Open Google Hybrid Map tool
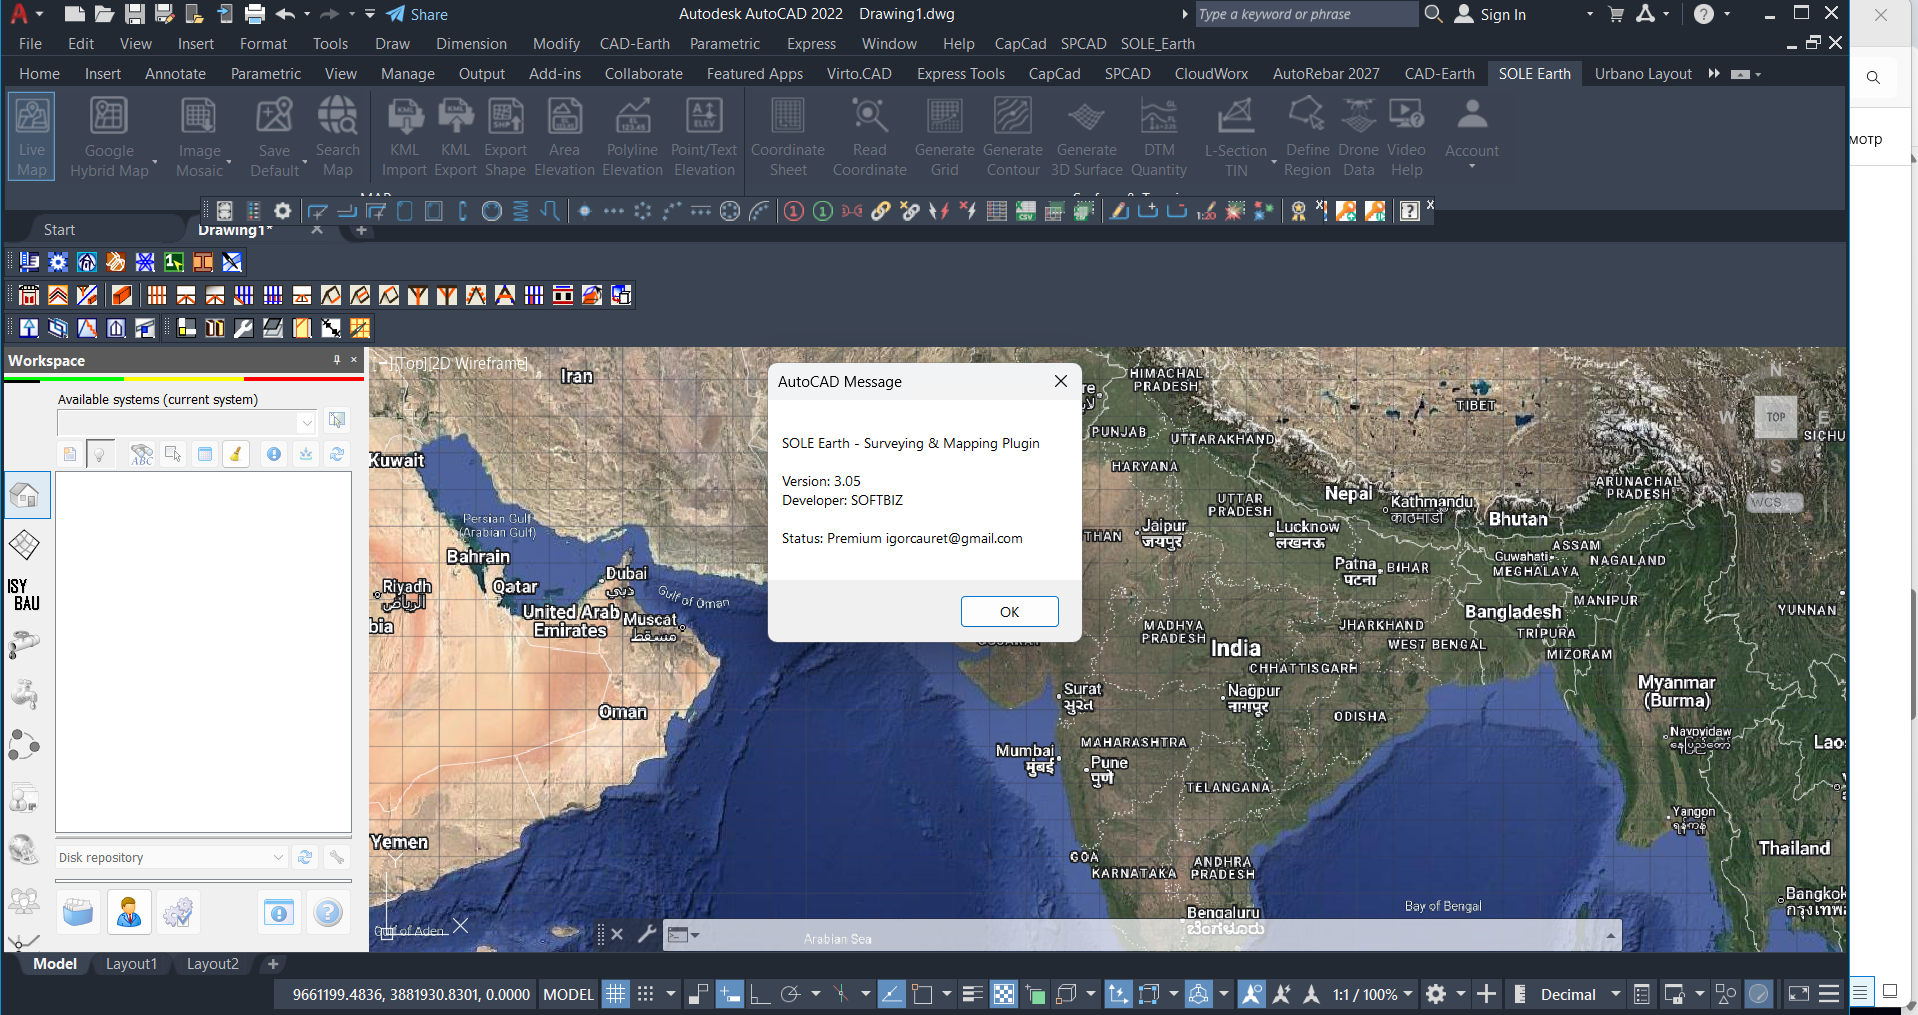This screenshot has height=1015, width=1918. click(x=109, y=137)
